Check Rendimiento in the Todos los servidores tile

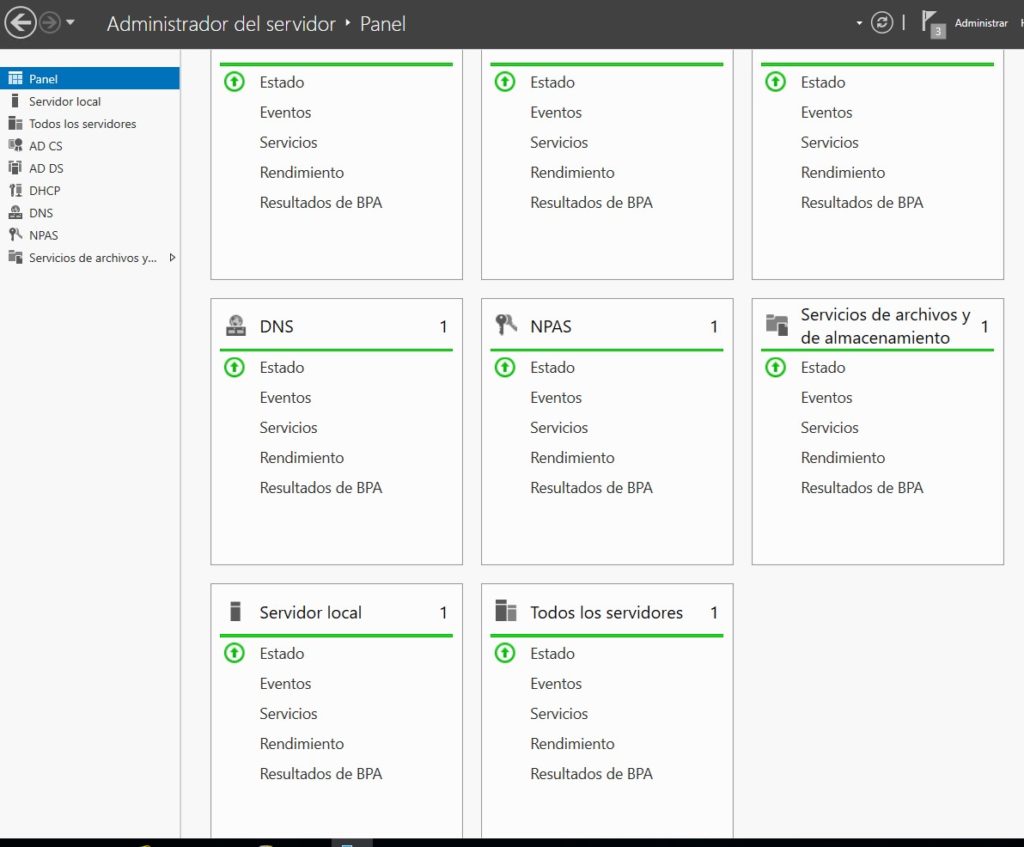pyautogui.click(x=572, y=743)
